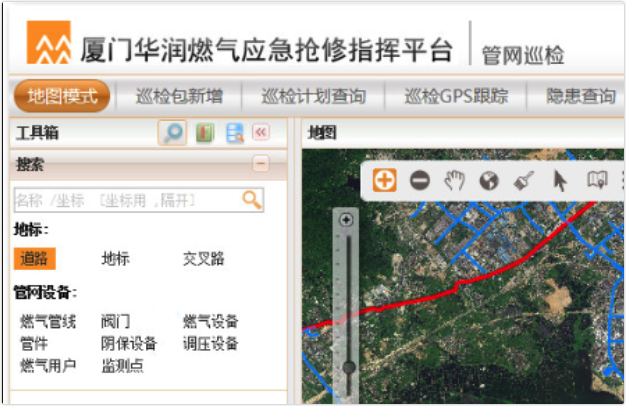Click the 工具箱 panel header text
This screenshot has width=626, height=406.
(37, 133)
